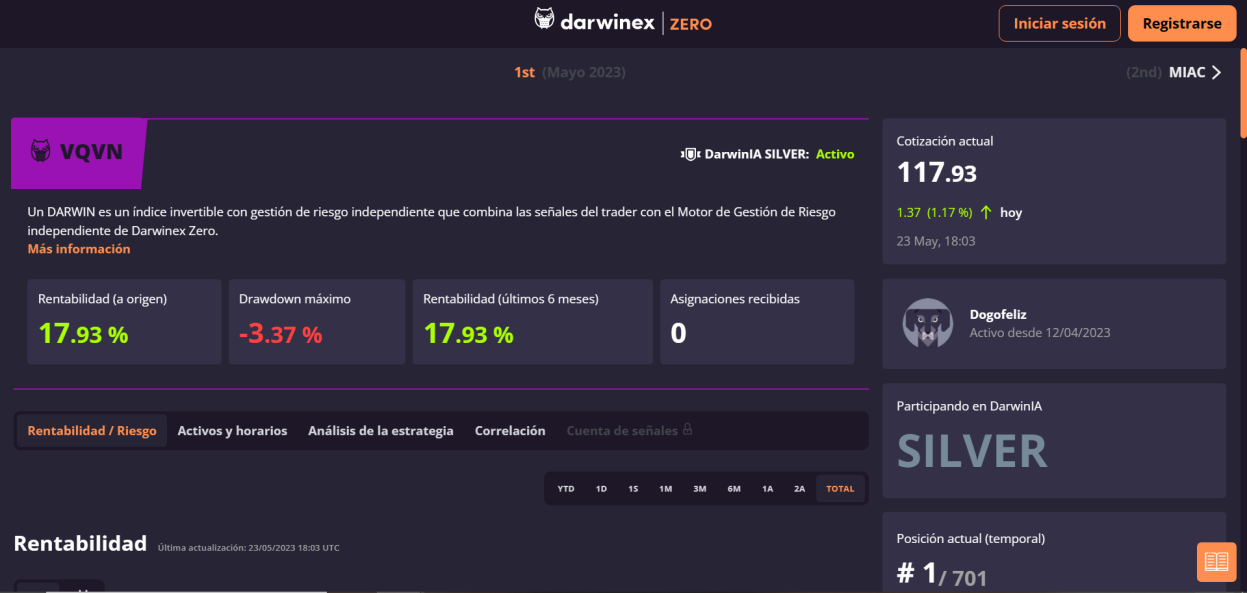Select the TOTAL time range
The width and height of the screenshot is (1247, 593).
[840, 489]
